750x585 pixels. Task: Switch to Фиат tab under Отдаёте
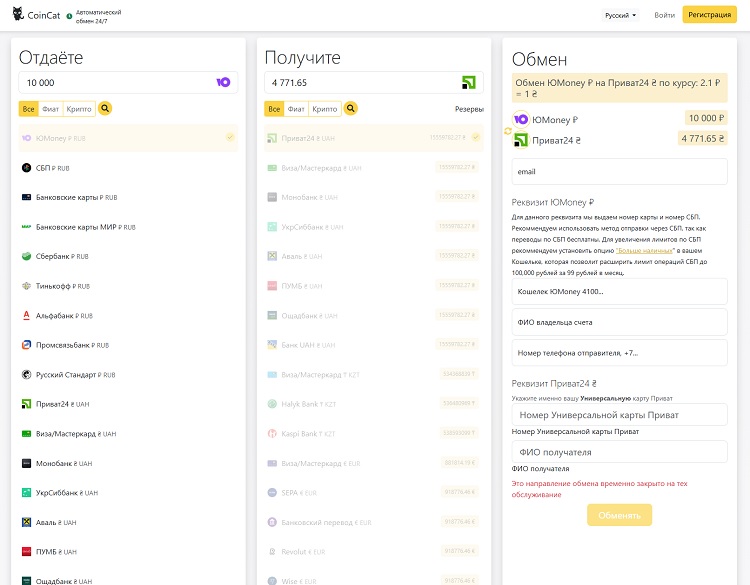[51, 108]
